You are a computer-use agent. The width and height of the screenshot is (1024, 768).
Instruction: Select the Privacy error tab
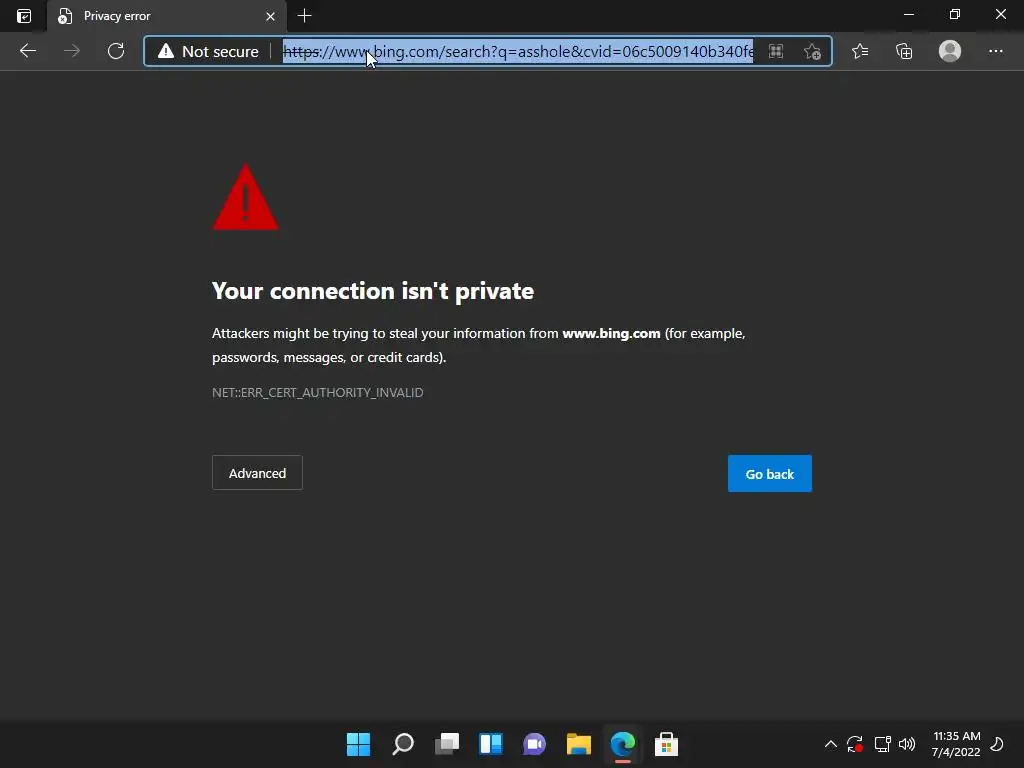point(167,16)
